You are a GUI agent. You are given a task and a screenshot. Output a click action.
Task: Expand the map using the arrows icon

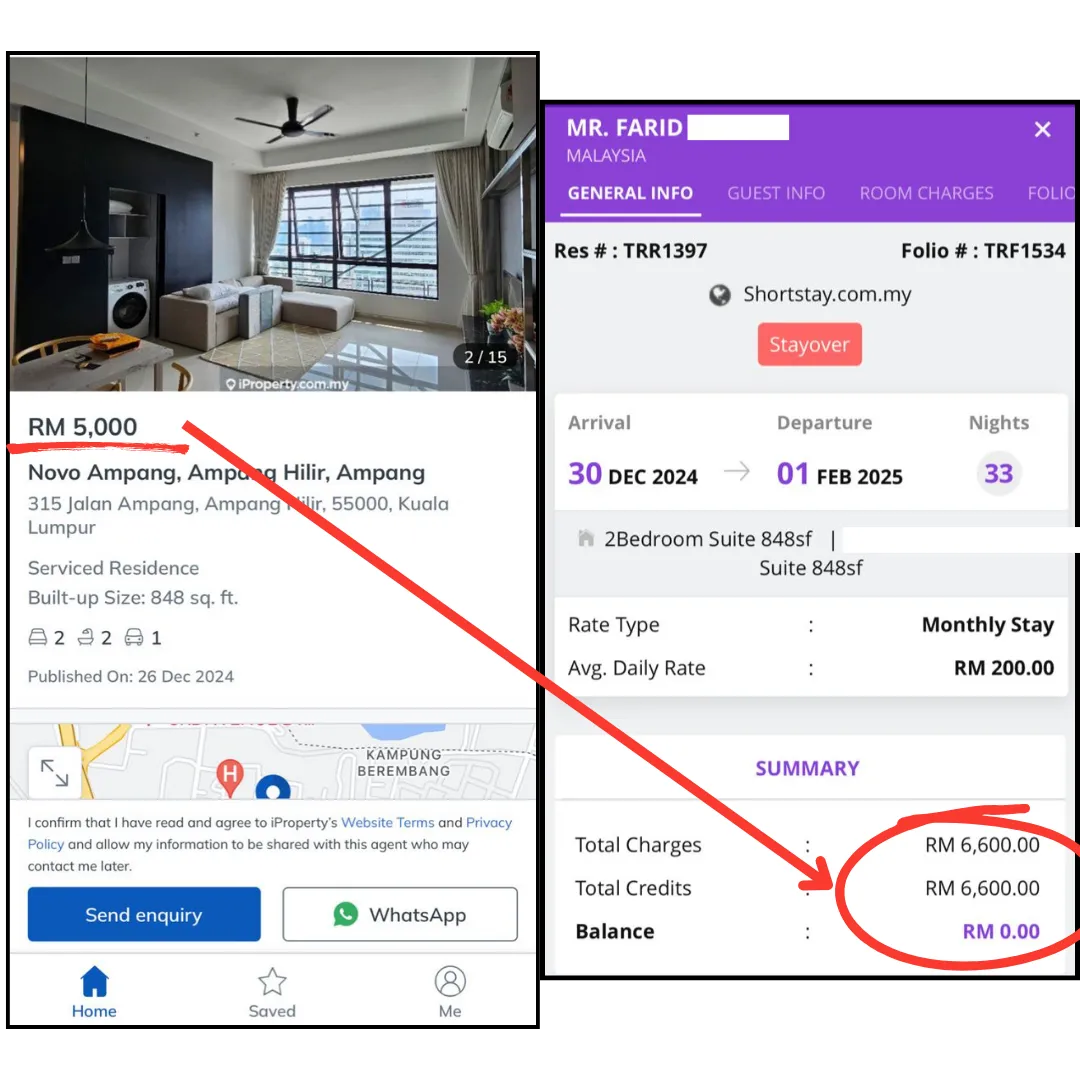[x=54, y=773]
